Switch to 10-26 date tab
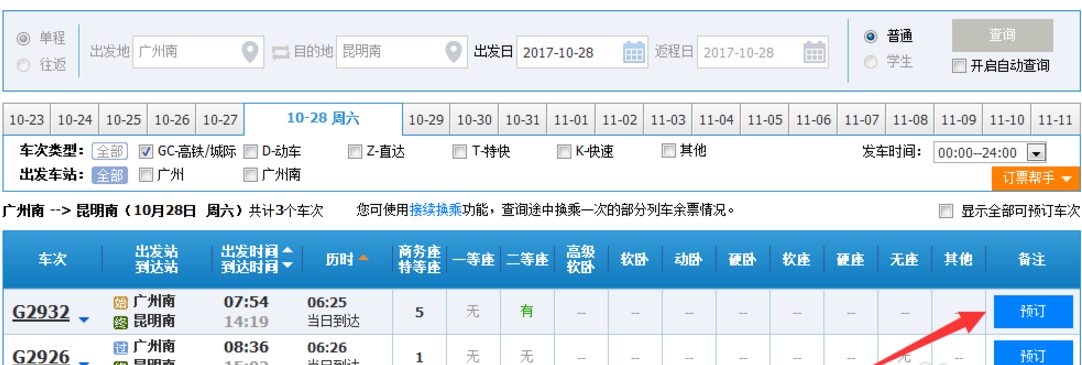 [172, 120]
